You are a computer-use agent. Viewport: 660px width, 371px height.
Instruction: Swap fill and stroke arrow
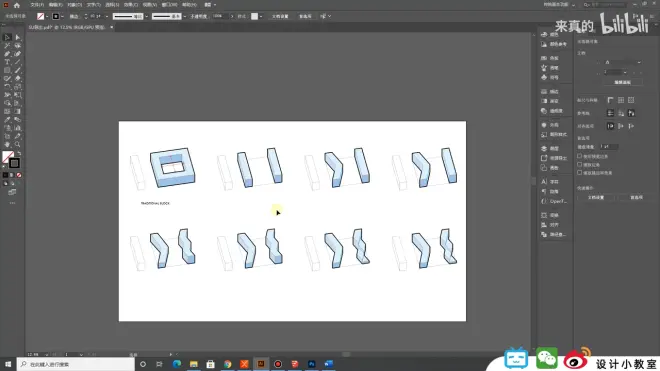[19, 153]
